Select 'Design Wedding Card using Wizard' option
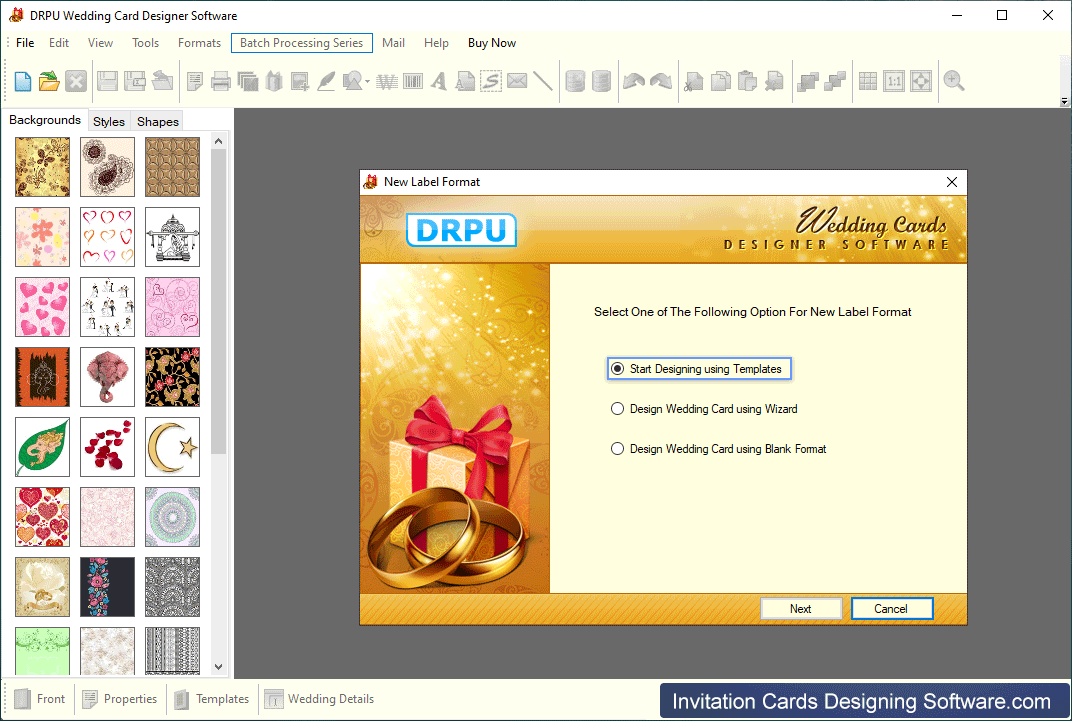 point(704,409)
